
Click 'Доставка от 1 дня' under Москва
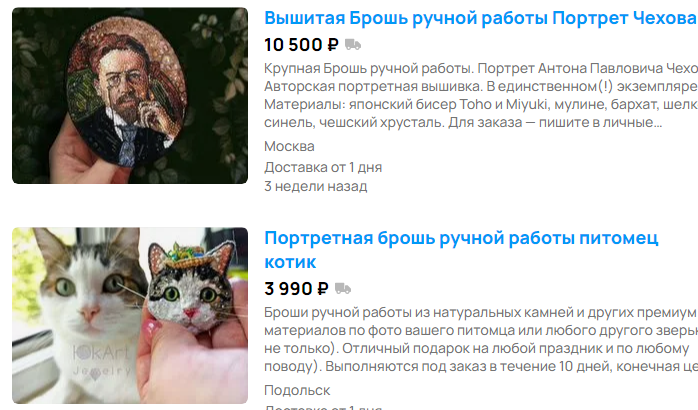click(323, 167)
